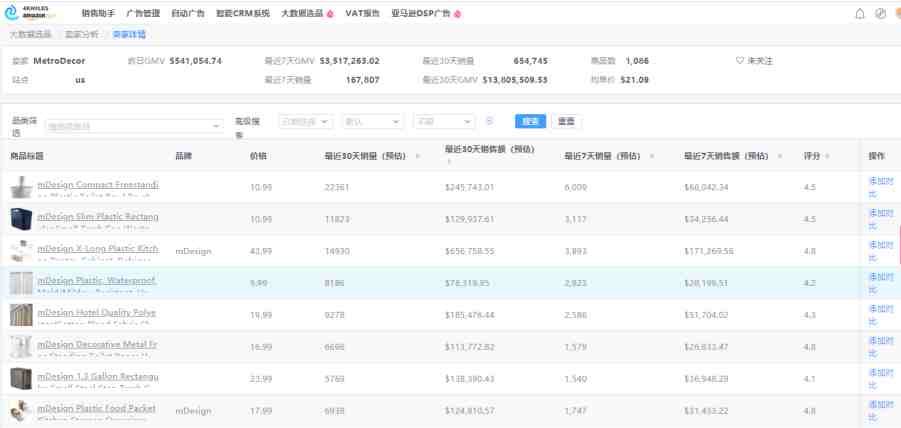This screenshot has width=901, height=428.
Task: Open the 自动广告 menu
Action: click(x=188, y=13)
